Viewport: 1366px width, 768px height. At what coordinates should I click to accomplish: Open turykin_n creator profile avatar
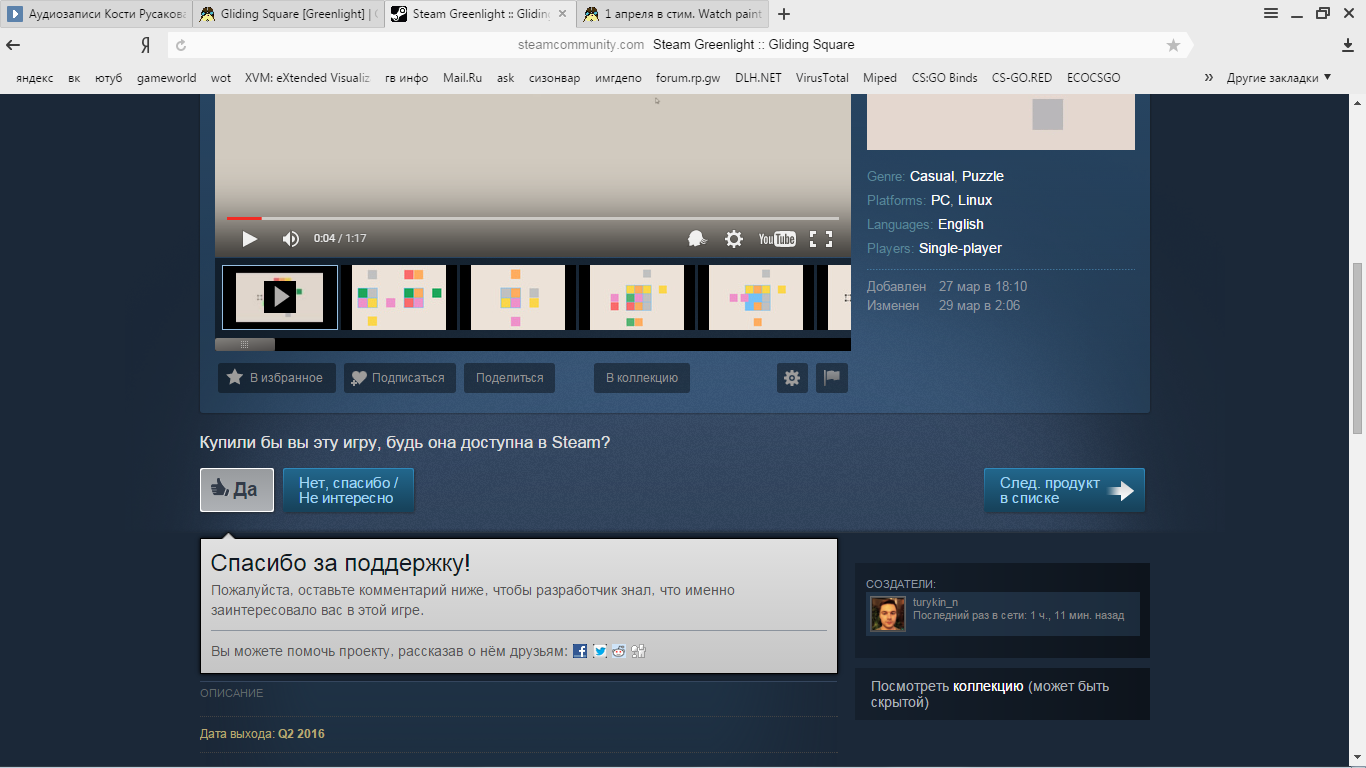[887, 614]
